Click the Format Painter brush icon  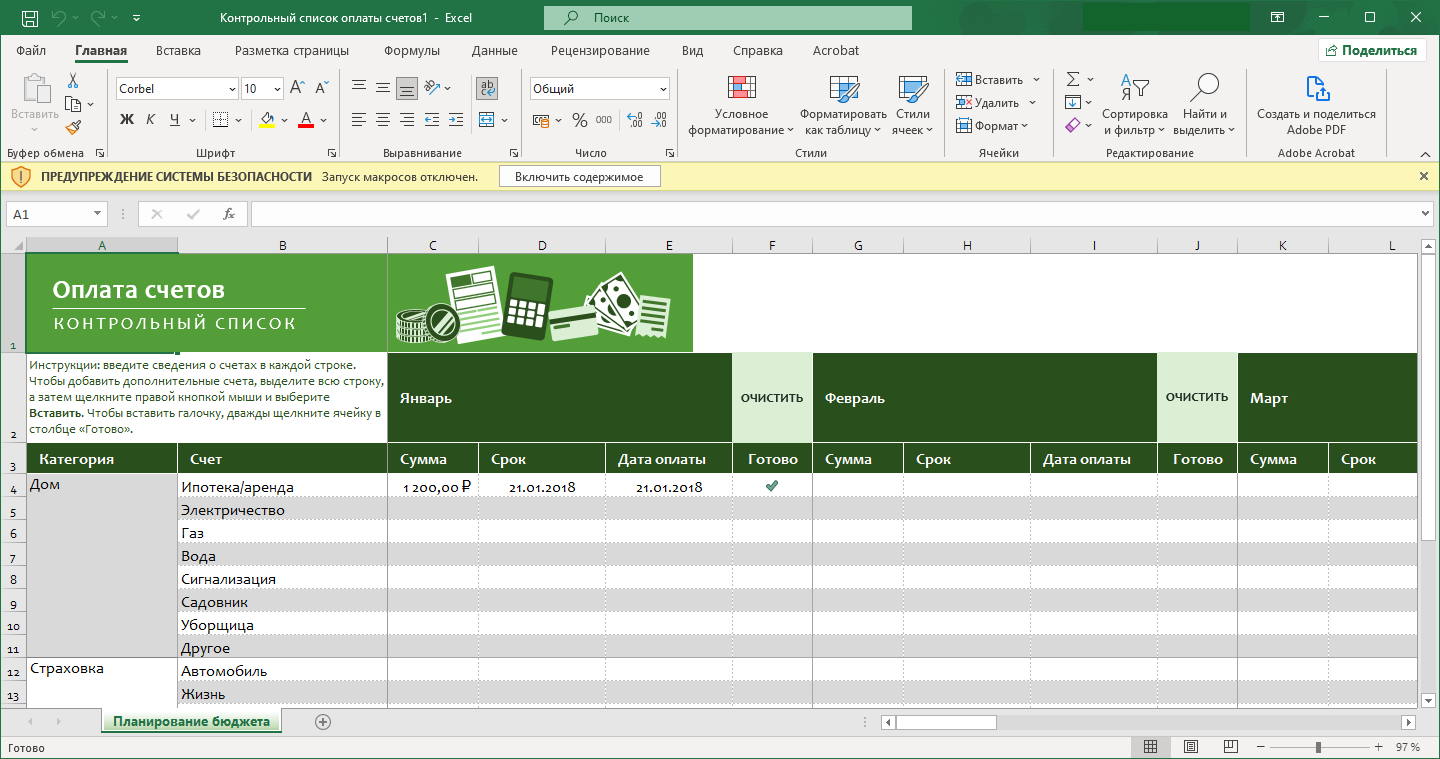(x=73, y=127)
